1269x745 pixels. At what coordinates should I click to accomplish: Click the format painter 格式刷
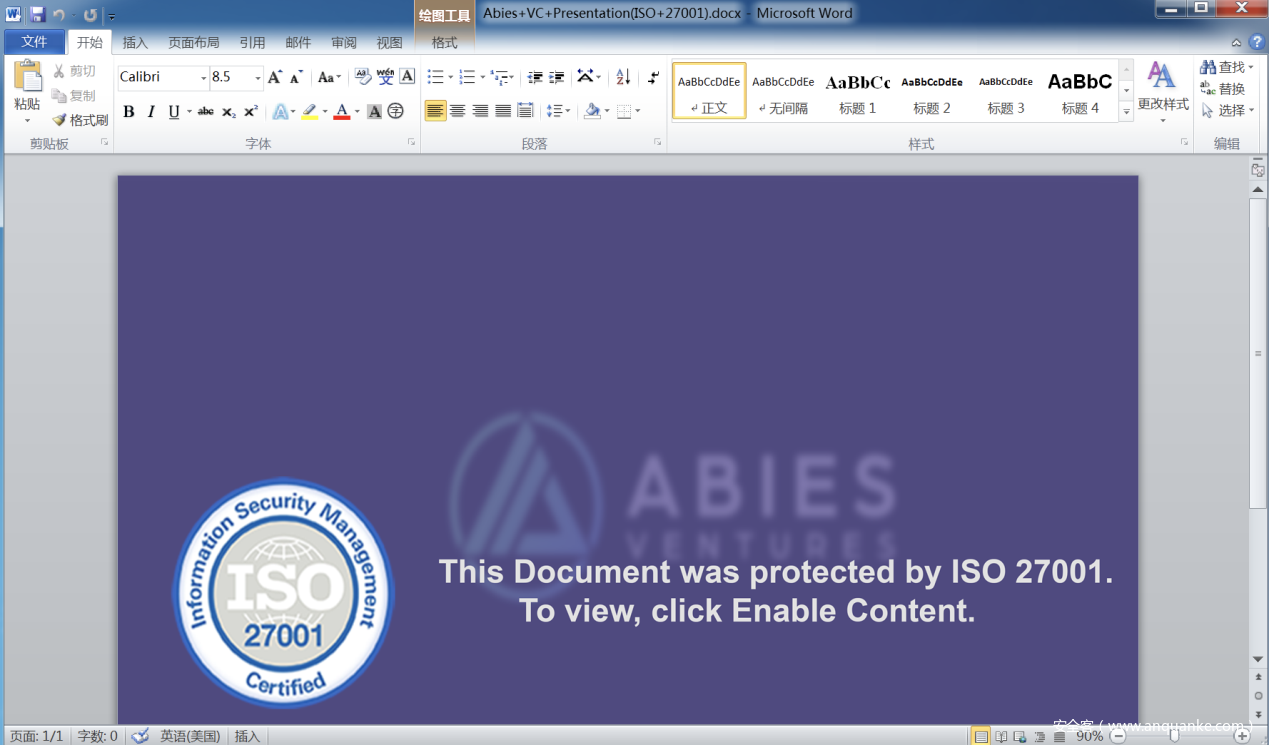80,120
